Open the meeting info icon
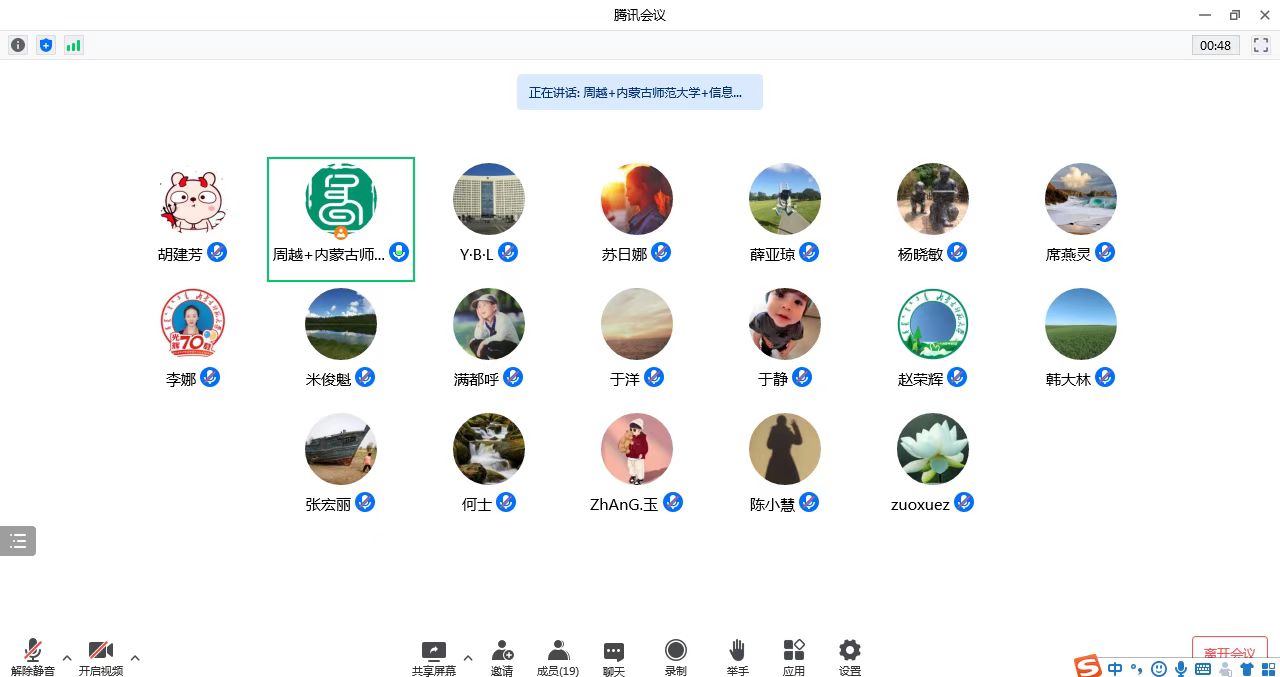The width and height of the screenshot is (1280, 677). coord(18,45)
